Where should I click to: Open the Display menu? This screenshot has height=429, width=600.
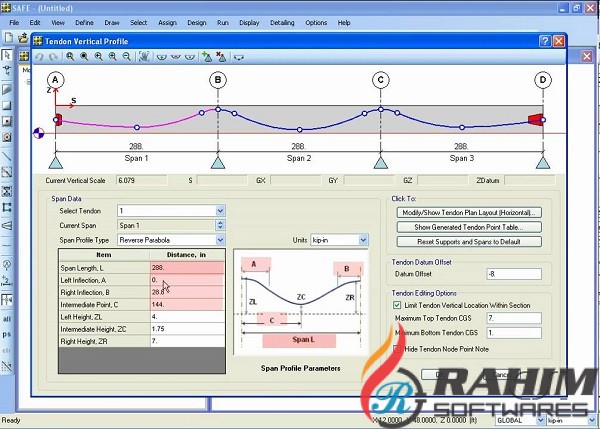(249, 23)
